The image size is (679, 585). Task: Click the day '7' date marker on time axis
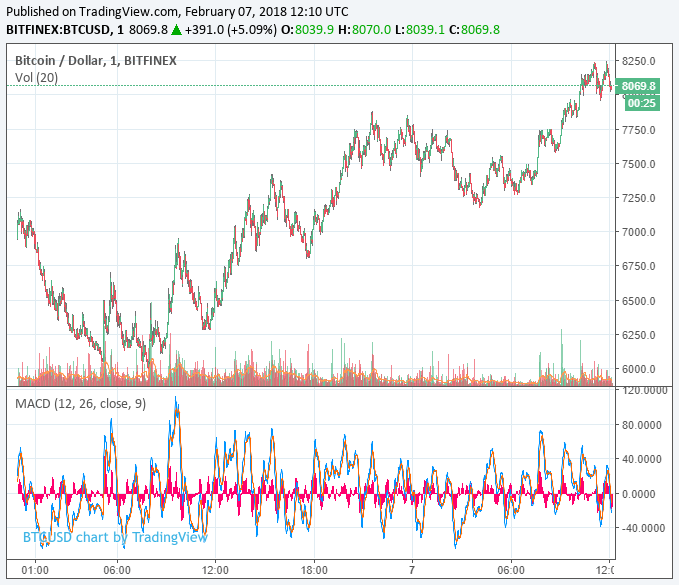(x=412, y=569)
